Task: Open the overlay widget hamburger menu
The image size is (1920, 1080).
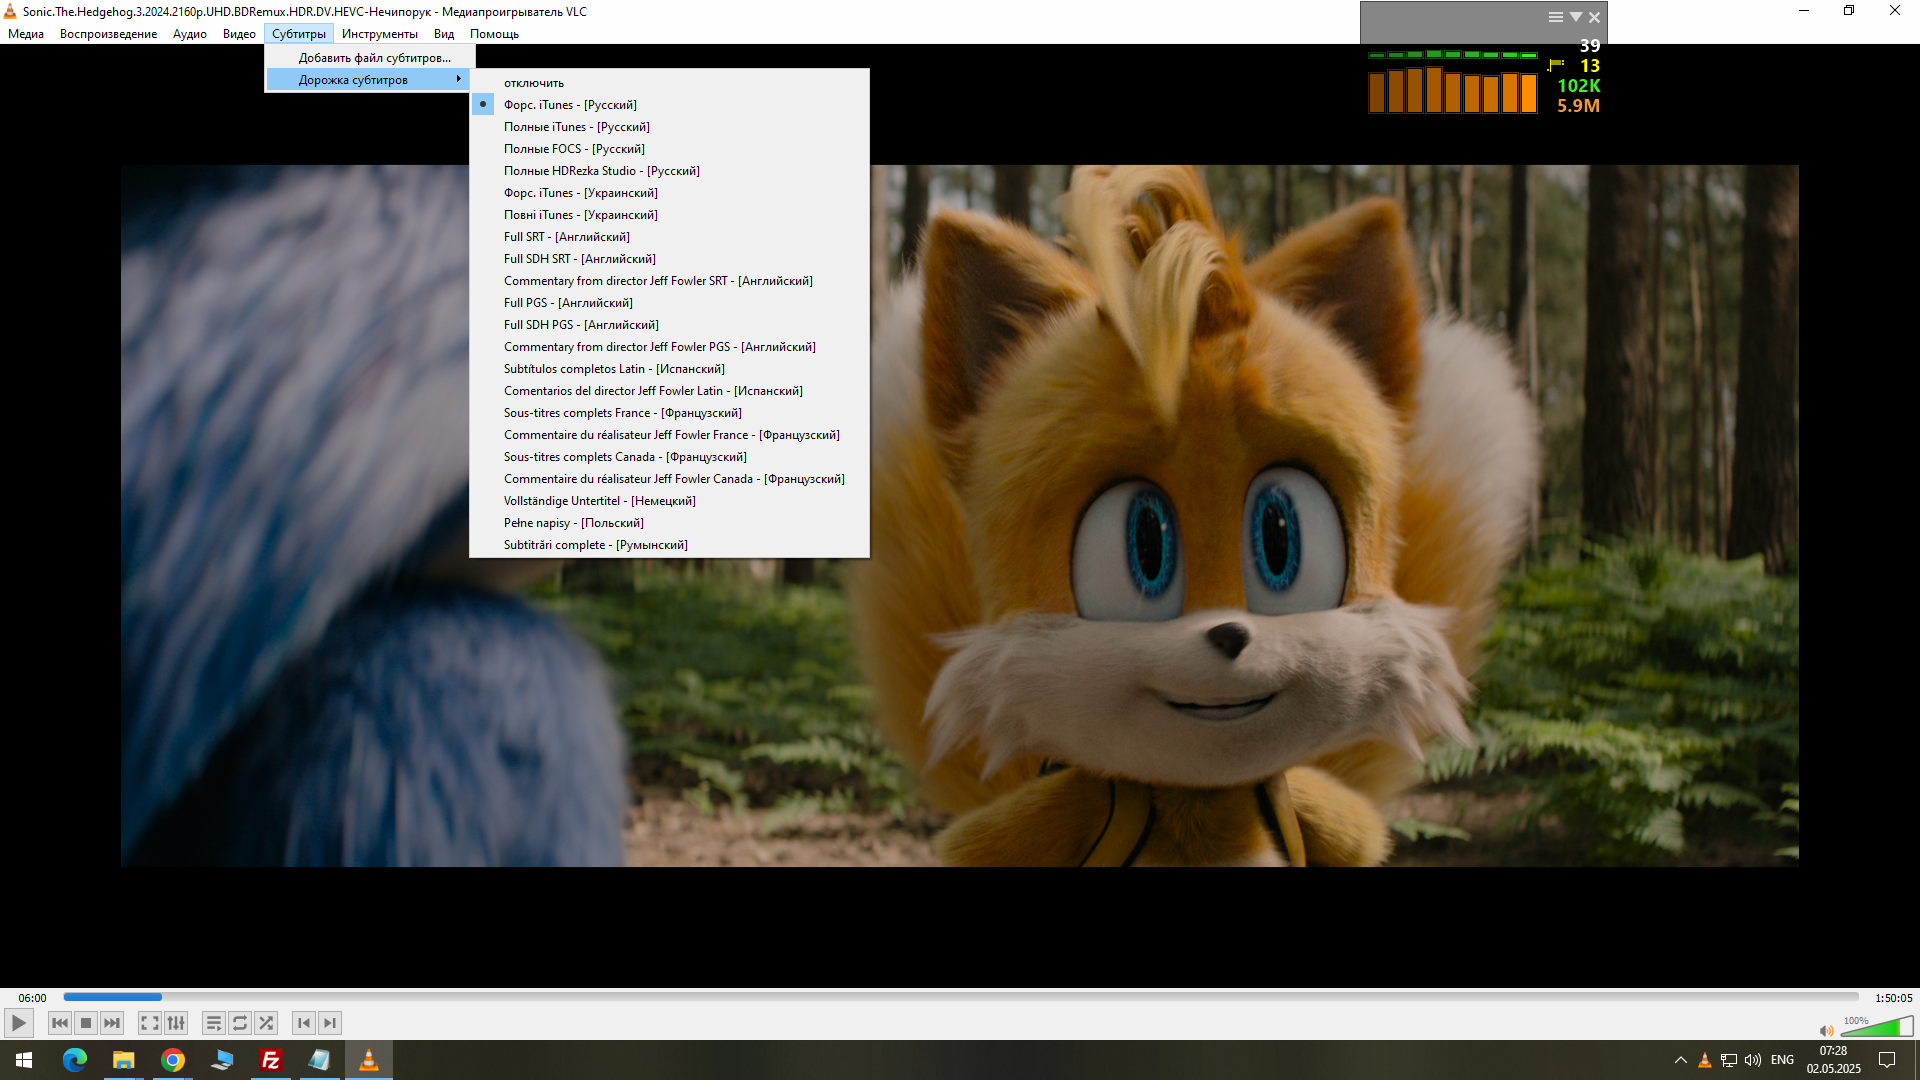Action: tap(1556, 17)
